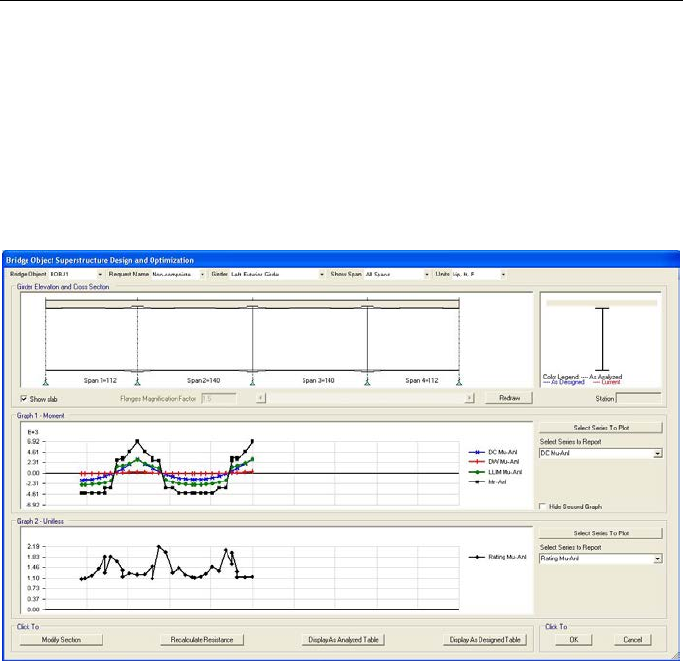Toggle the Hide Second Graph checkbox
Image resolution: width=683 pixels, height=661 pixels.
pyautogui.click(x=543, y=506)
